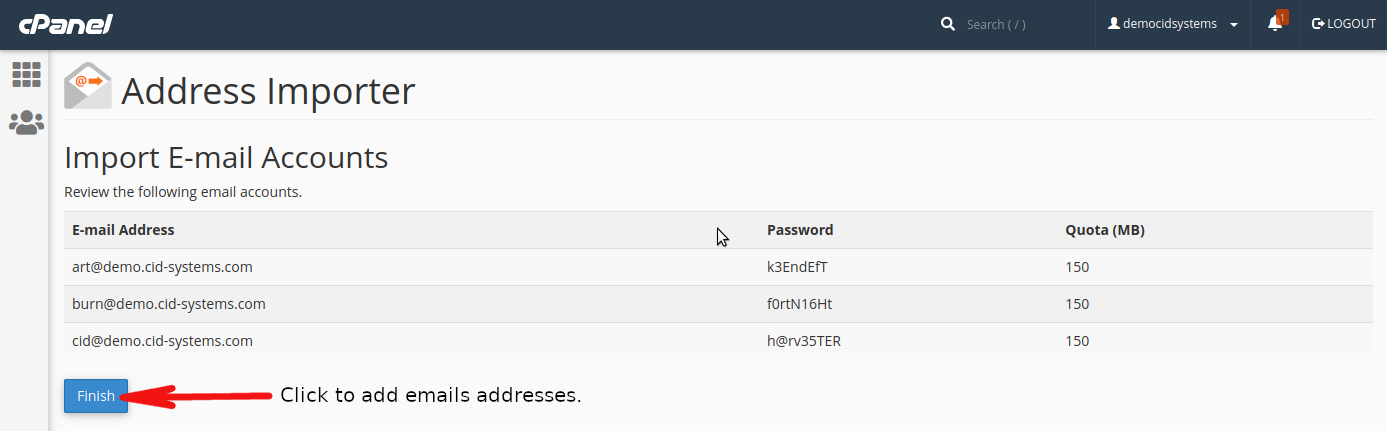Select the art@demo.cid-systems.com row

pos(718,267)
